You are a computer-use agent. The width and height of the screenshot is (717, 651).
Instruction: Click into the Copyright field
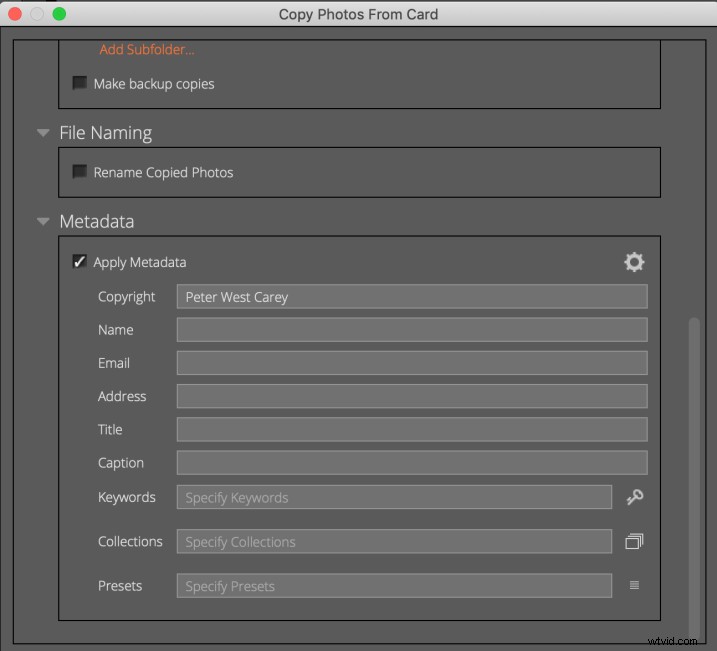(411, 296)
